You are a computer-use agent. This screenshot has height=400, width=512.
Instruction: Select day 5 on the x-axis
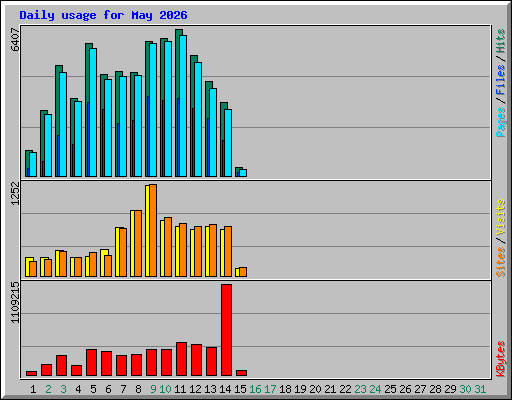pos(93,389)
